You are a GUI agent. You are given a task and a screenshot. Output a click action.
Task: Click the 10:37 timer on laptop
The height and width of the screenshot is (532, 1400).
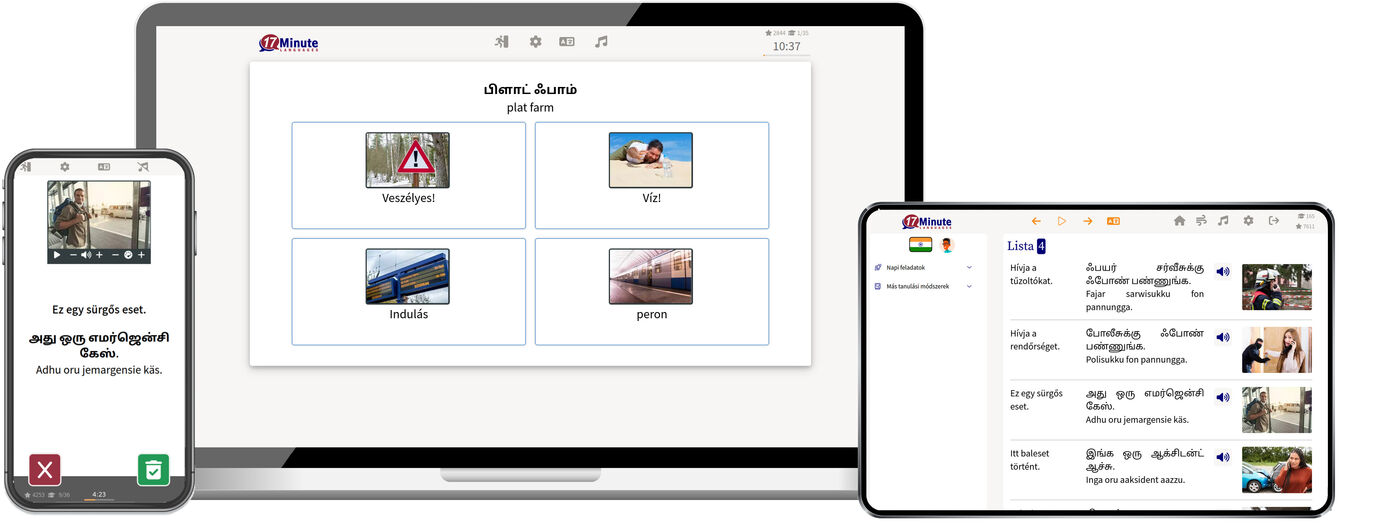click(786, 46)
